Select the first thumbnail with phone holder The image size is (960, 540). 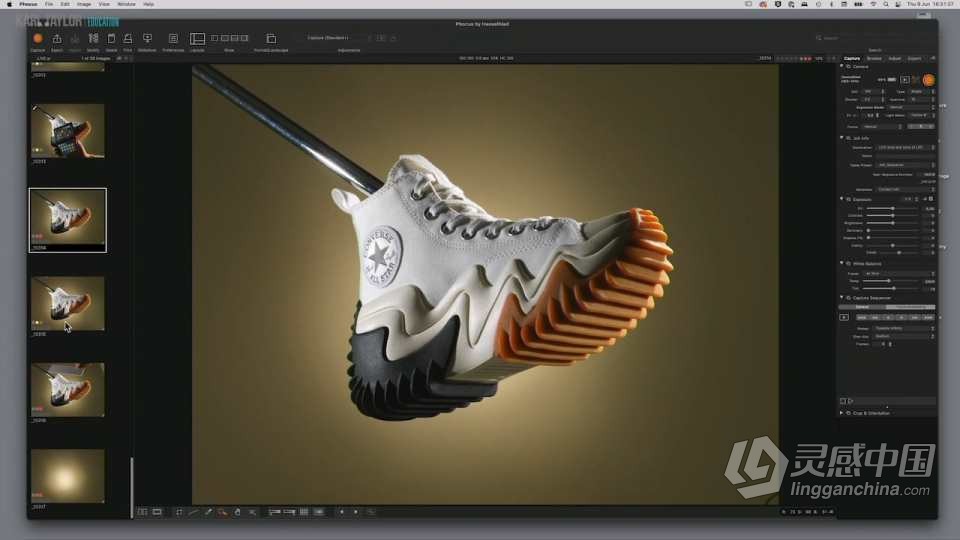tap(67, 130)
